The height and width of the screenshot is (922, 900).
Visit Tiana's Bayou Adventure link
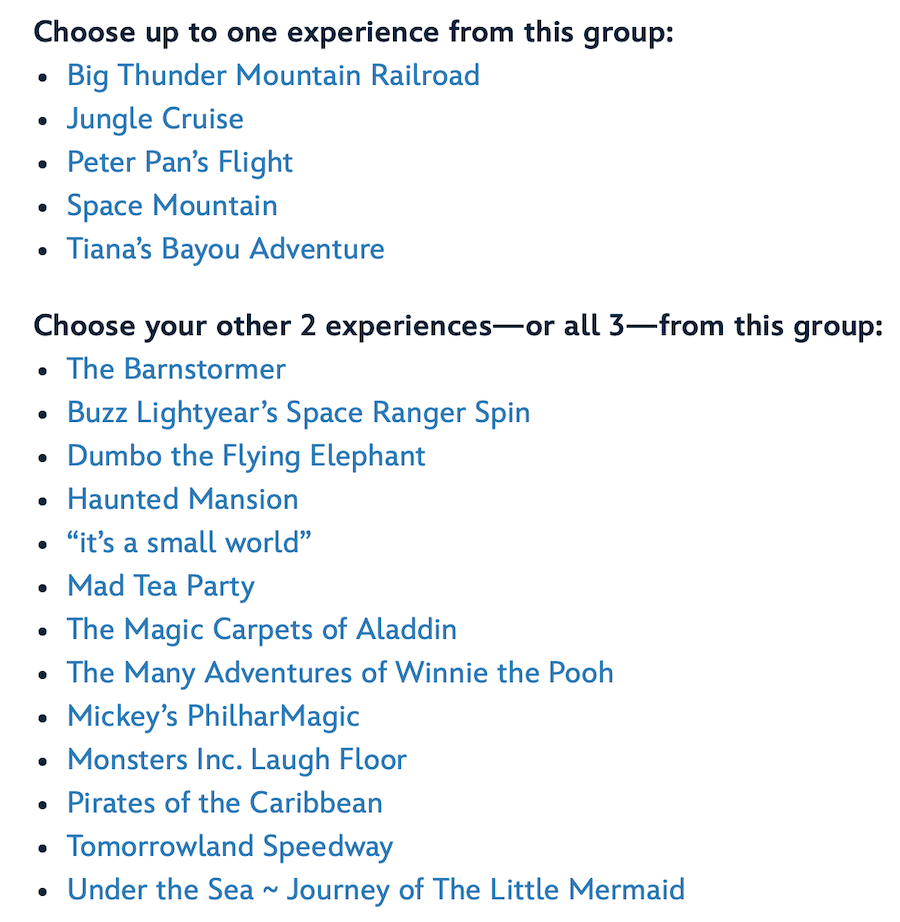225,249
